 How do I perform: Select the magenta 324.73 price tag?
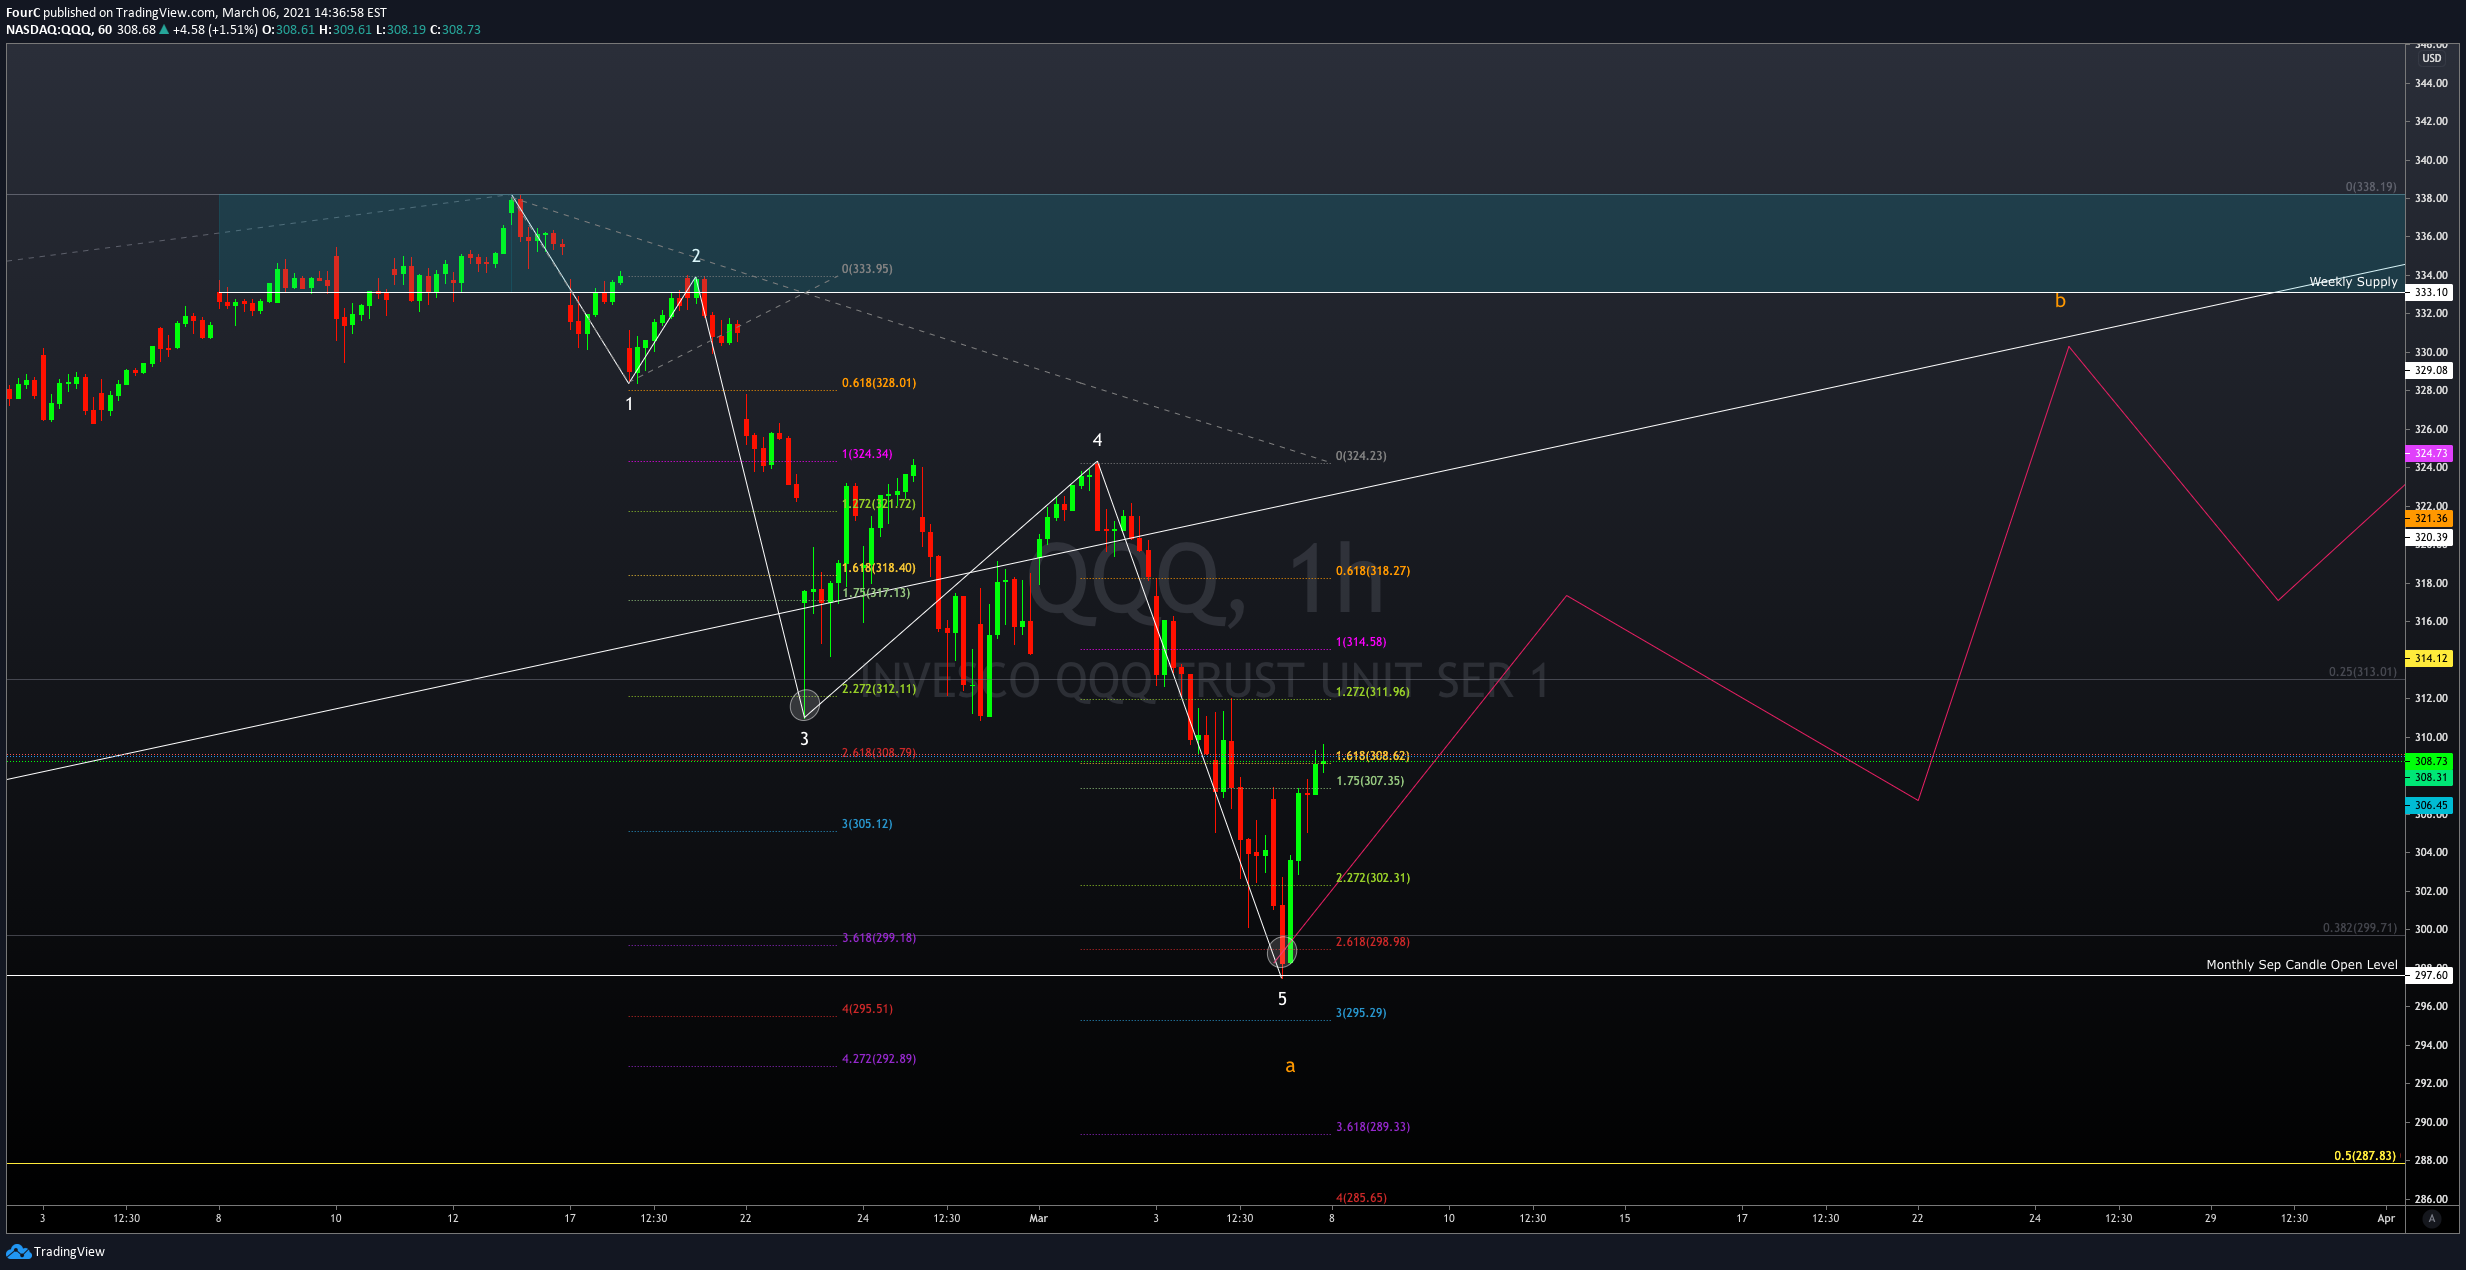[x=2429, y=453]
